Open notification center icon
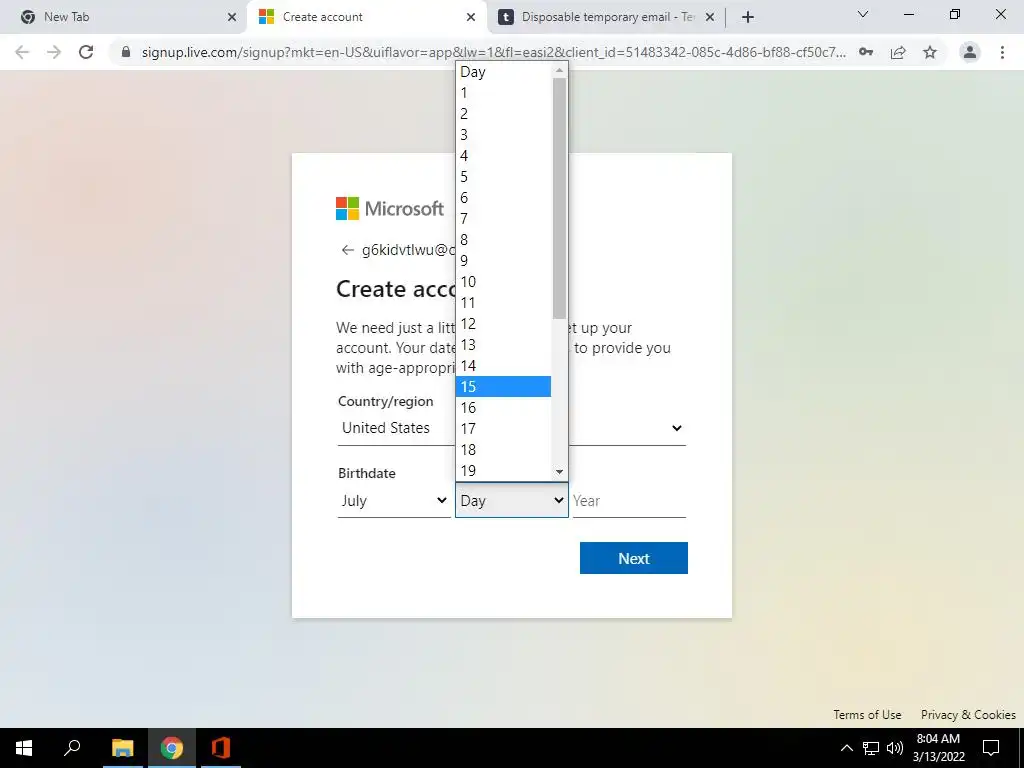 [x=991, y=748]
